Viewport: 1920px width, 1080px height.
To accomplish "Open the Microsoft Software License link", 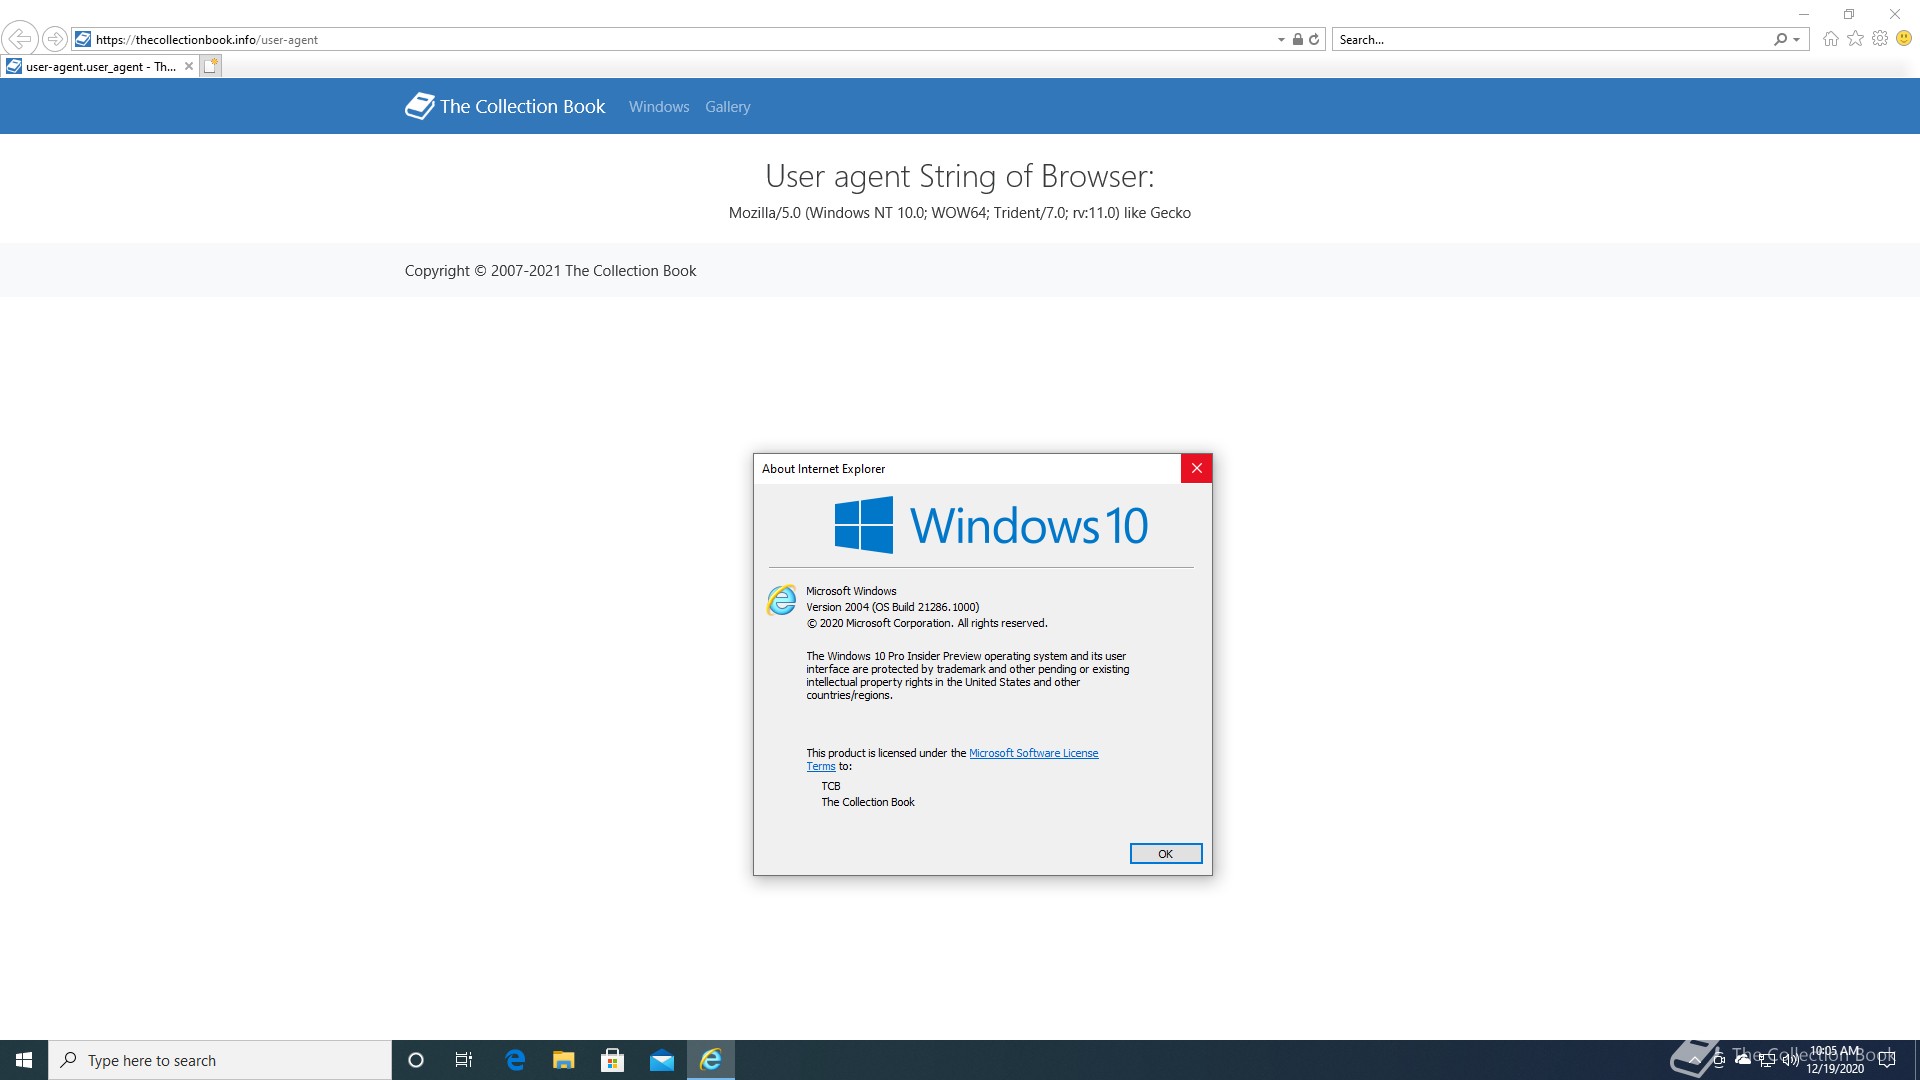I will tap(1033, 753).
